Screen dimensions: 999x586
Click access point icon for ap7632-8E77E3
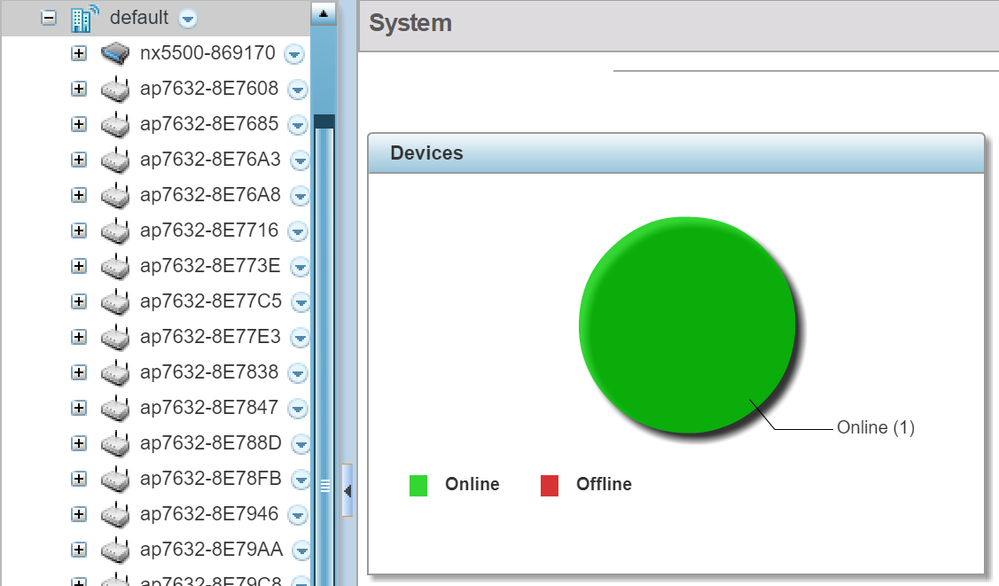click(x=115, y=338)
